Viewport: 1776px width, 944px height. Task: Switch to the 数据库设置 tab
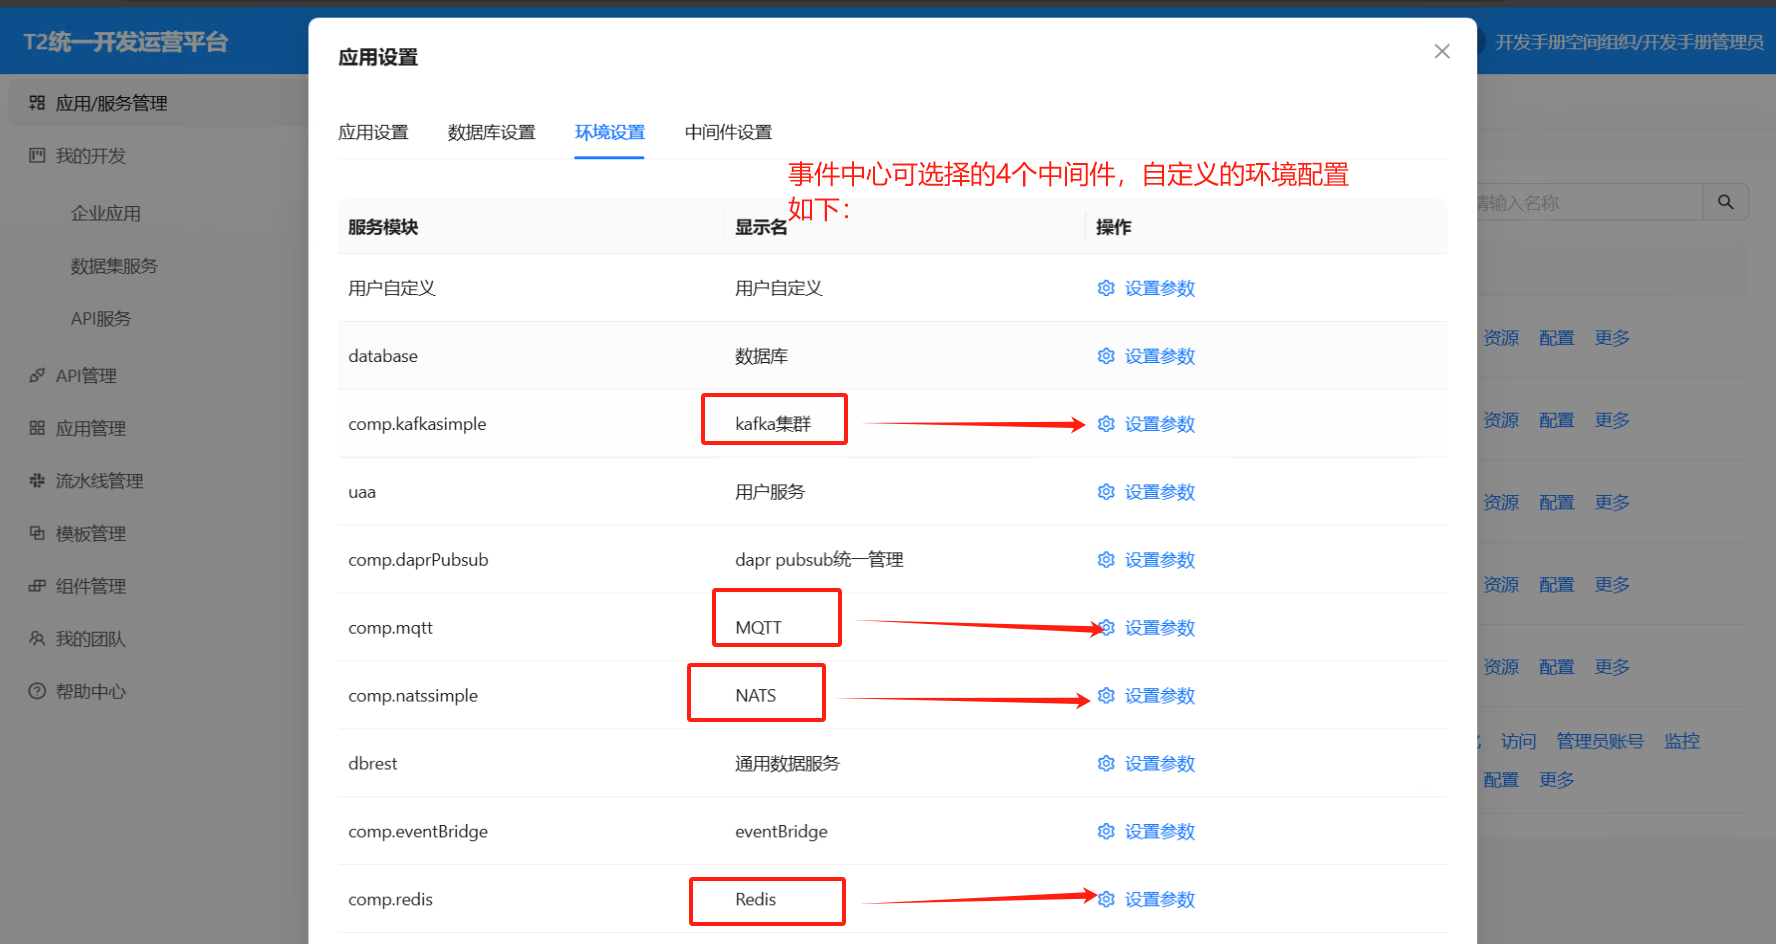point(491,133)
